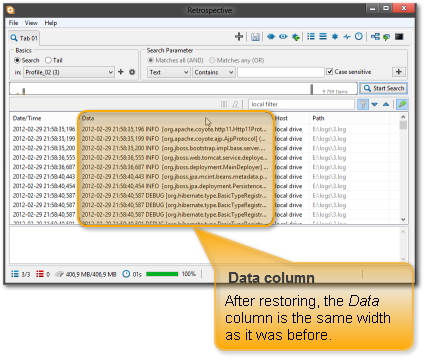Click the grayed pause columns icon
425x362 pixels.
[x=224, y=104]
